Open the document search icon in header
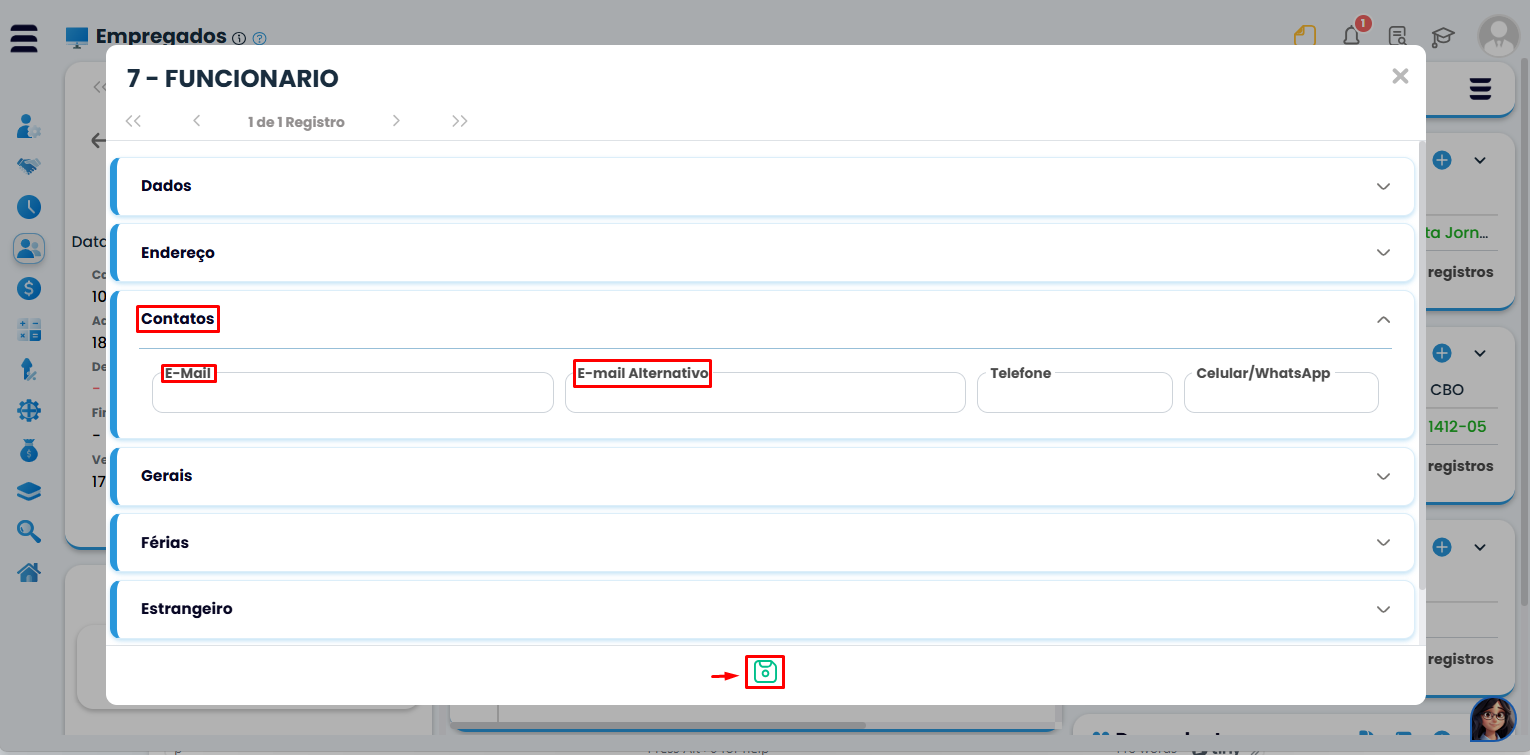 [x=1398, y=37]
